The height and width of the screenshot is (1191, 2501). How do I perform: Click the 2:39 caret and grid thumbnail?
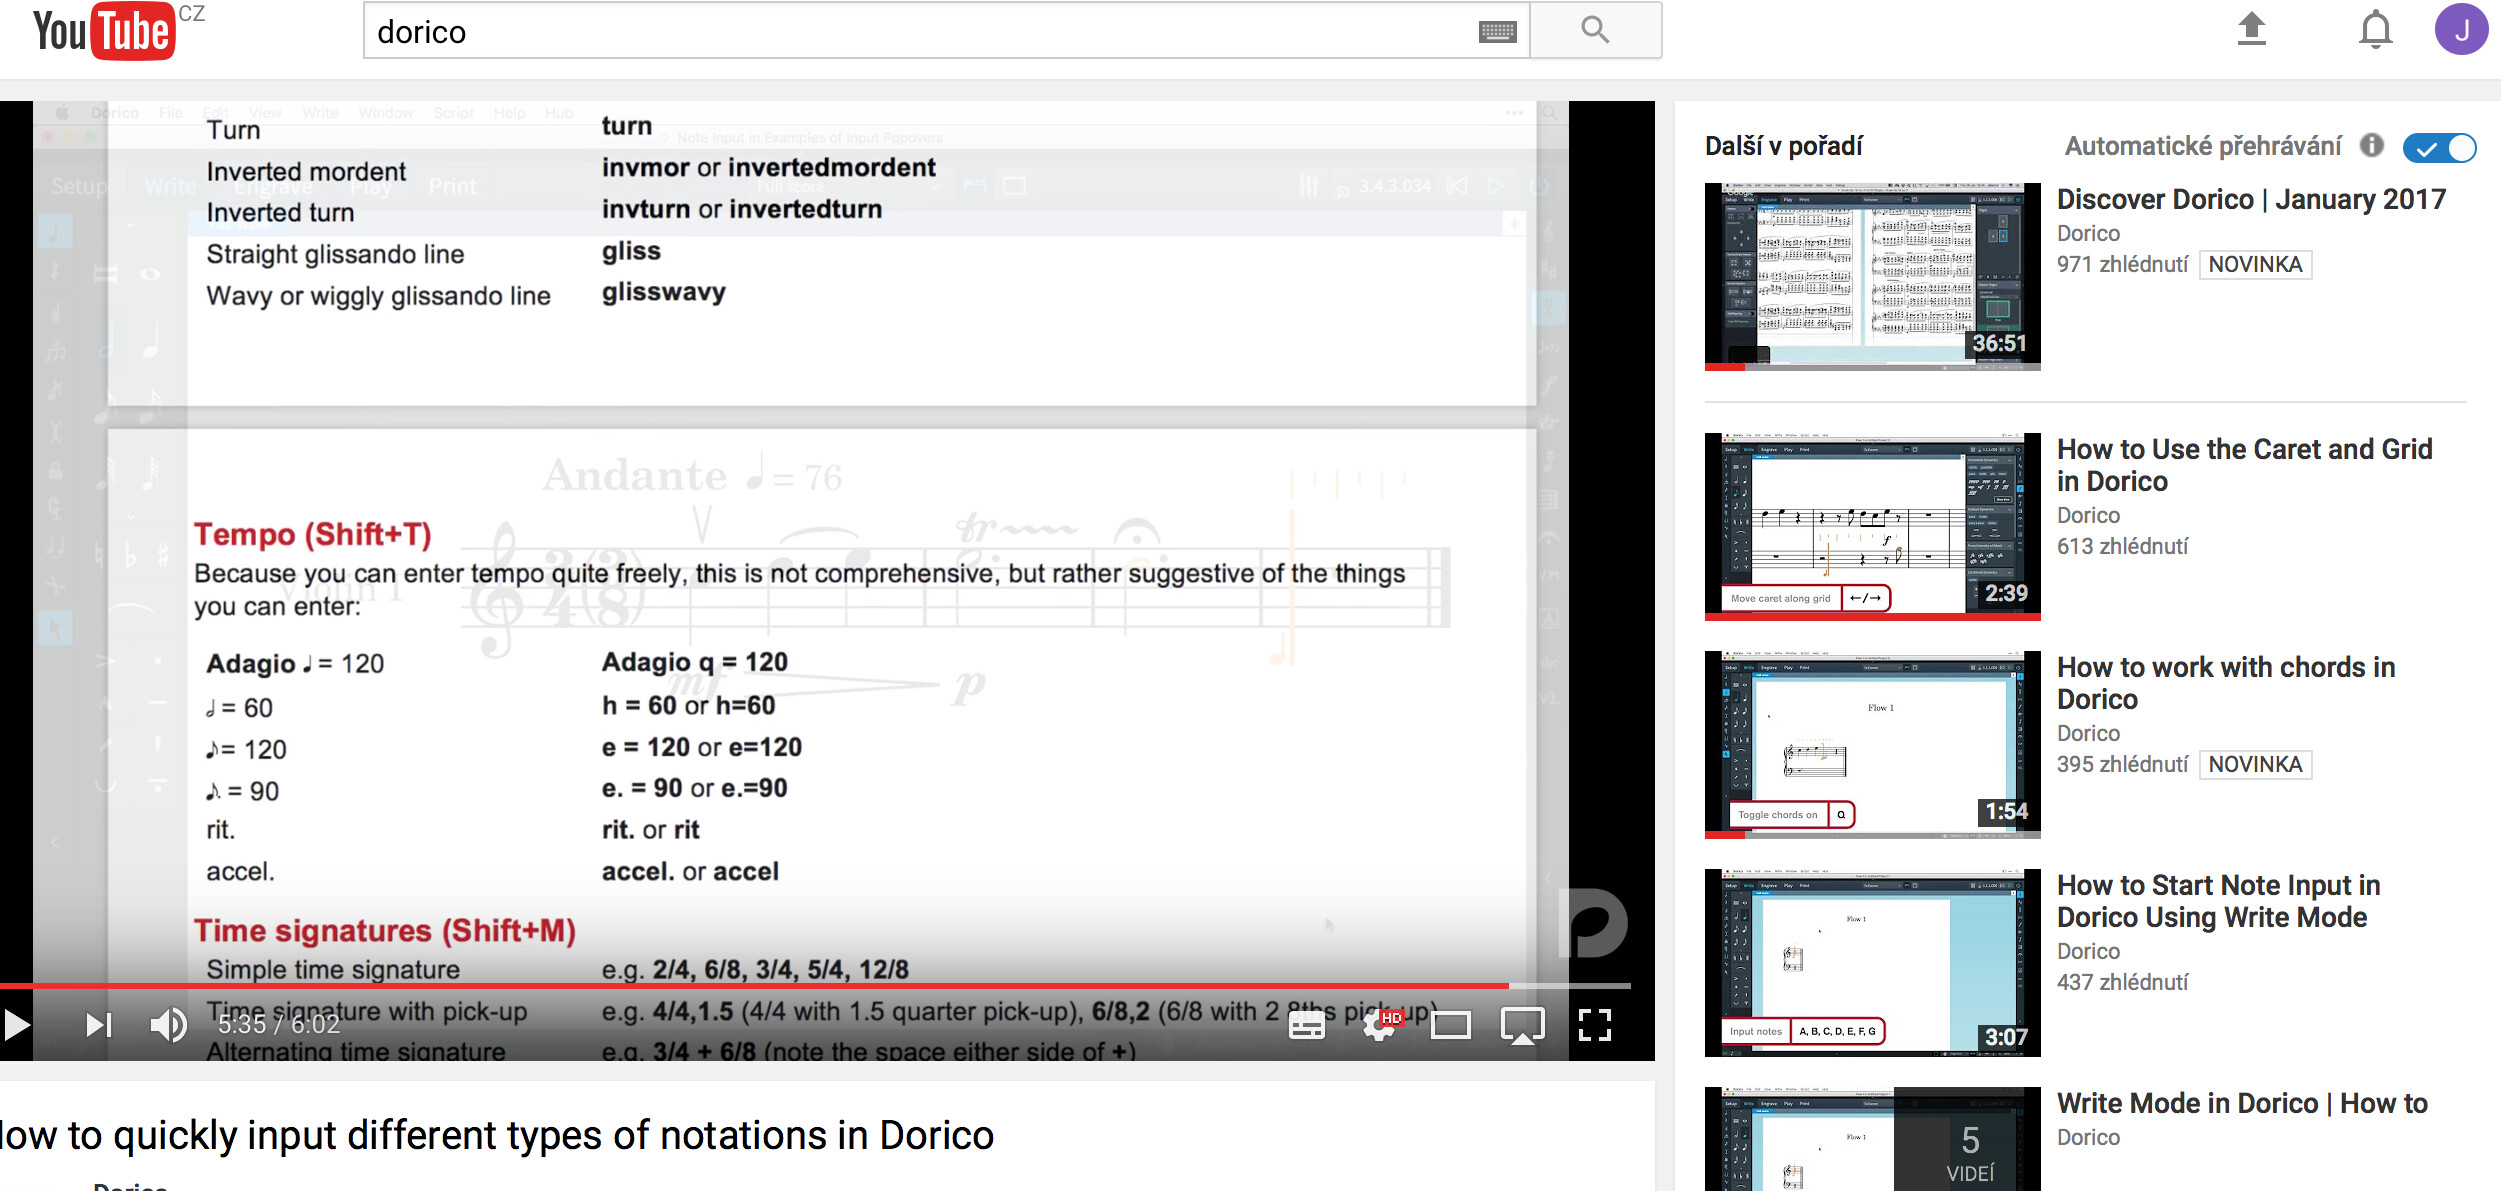[1872, 526]
